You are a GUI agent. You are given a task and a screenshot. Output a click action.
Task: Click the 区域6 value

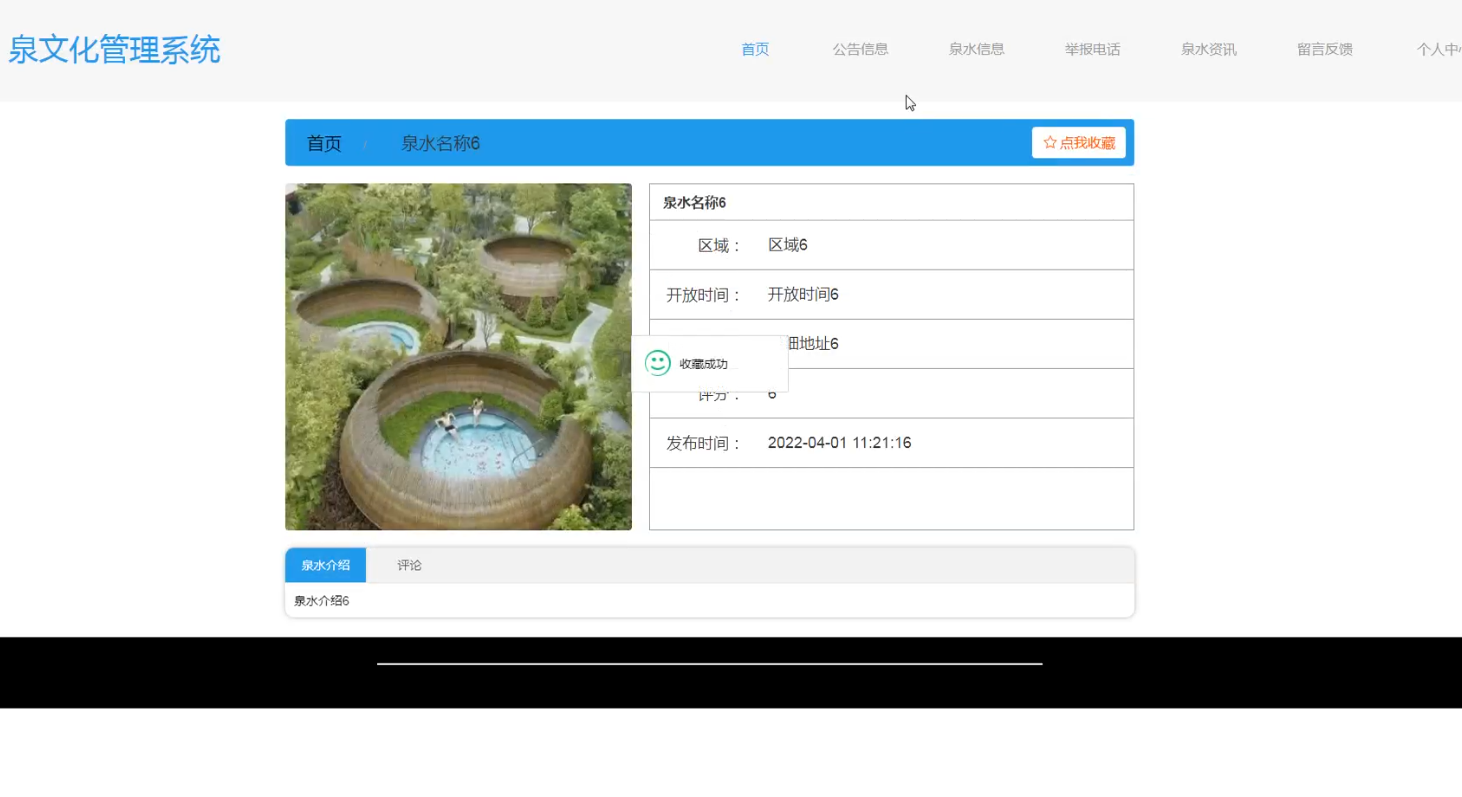[787, 245]
